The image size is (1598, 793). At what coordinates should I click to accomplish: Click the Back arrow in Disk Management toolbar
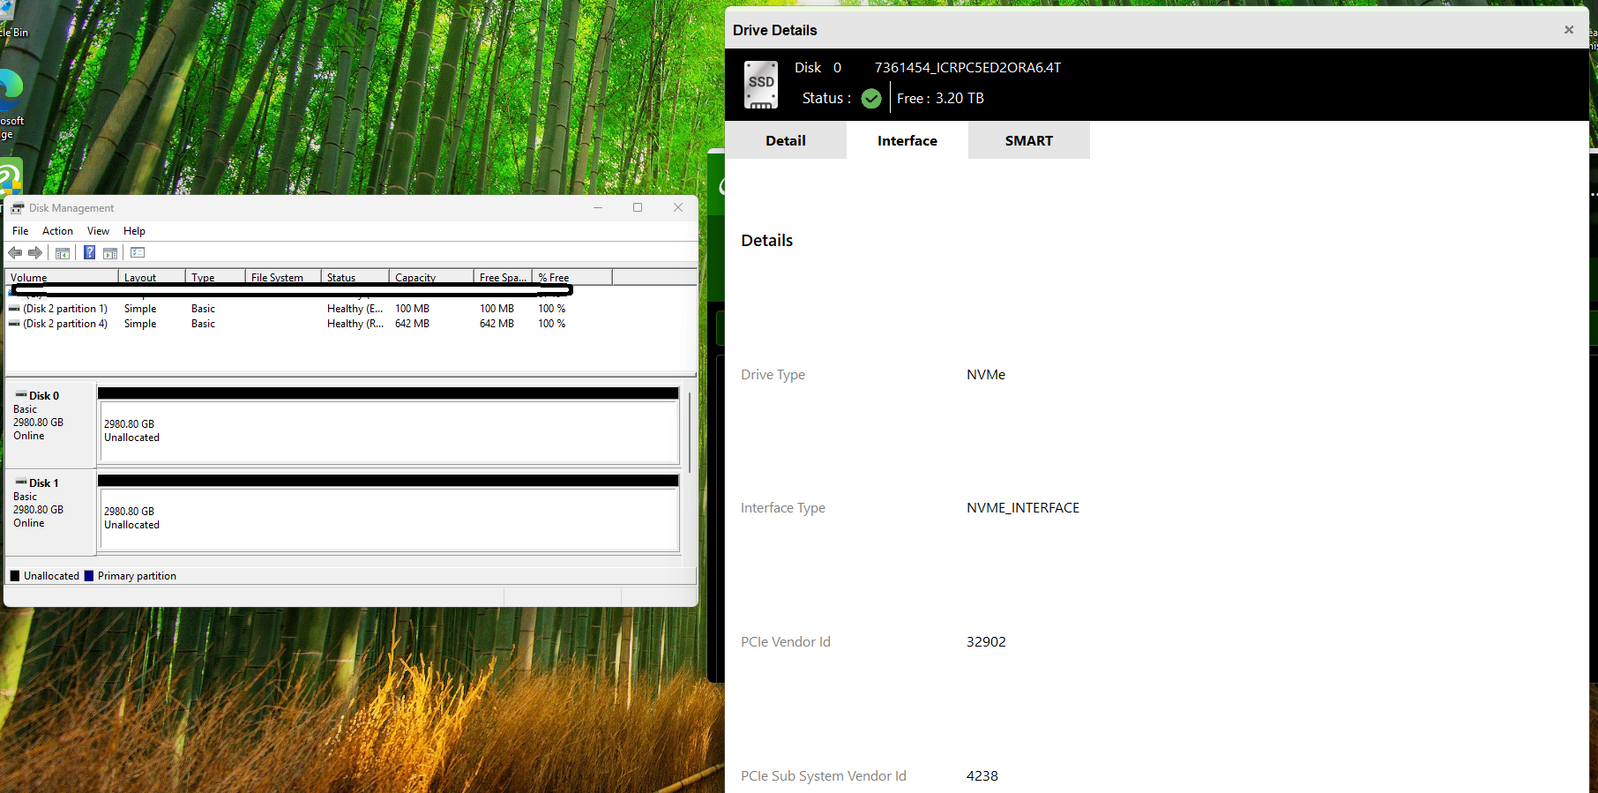pos(15,253)
